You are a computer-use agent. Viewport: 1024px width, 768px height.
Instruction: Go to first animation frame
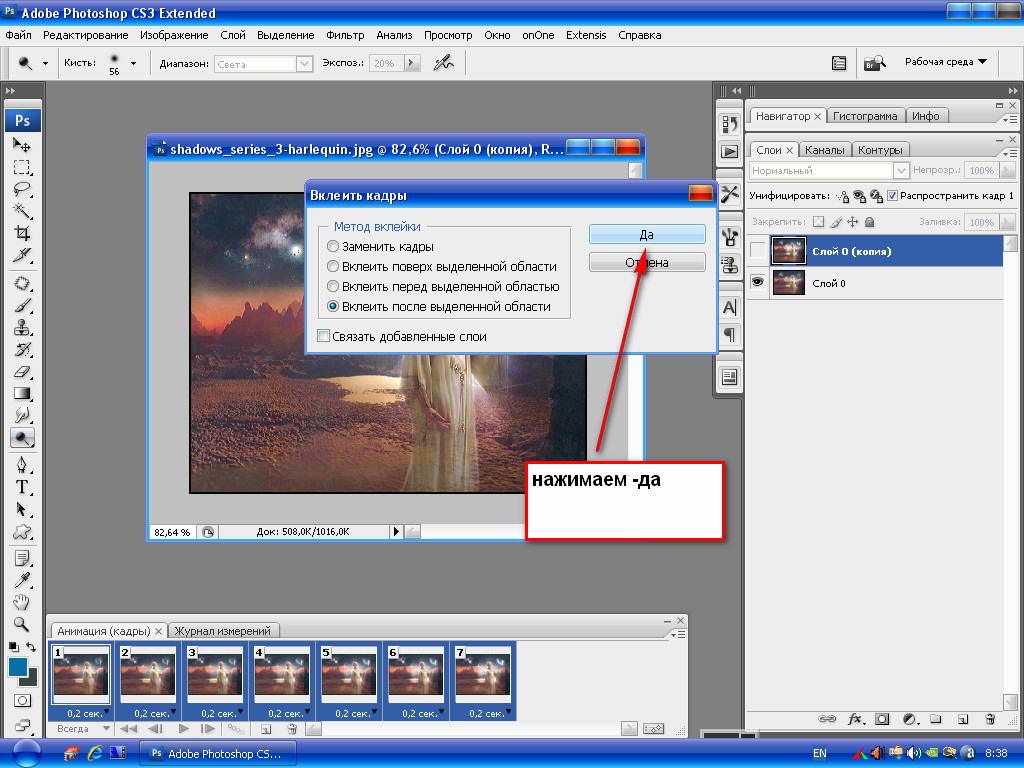click(128, 728)
